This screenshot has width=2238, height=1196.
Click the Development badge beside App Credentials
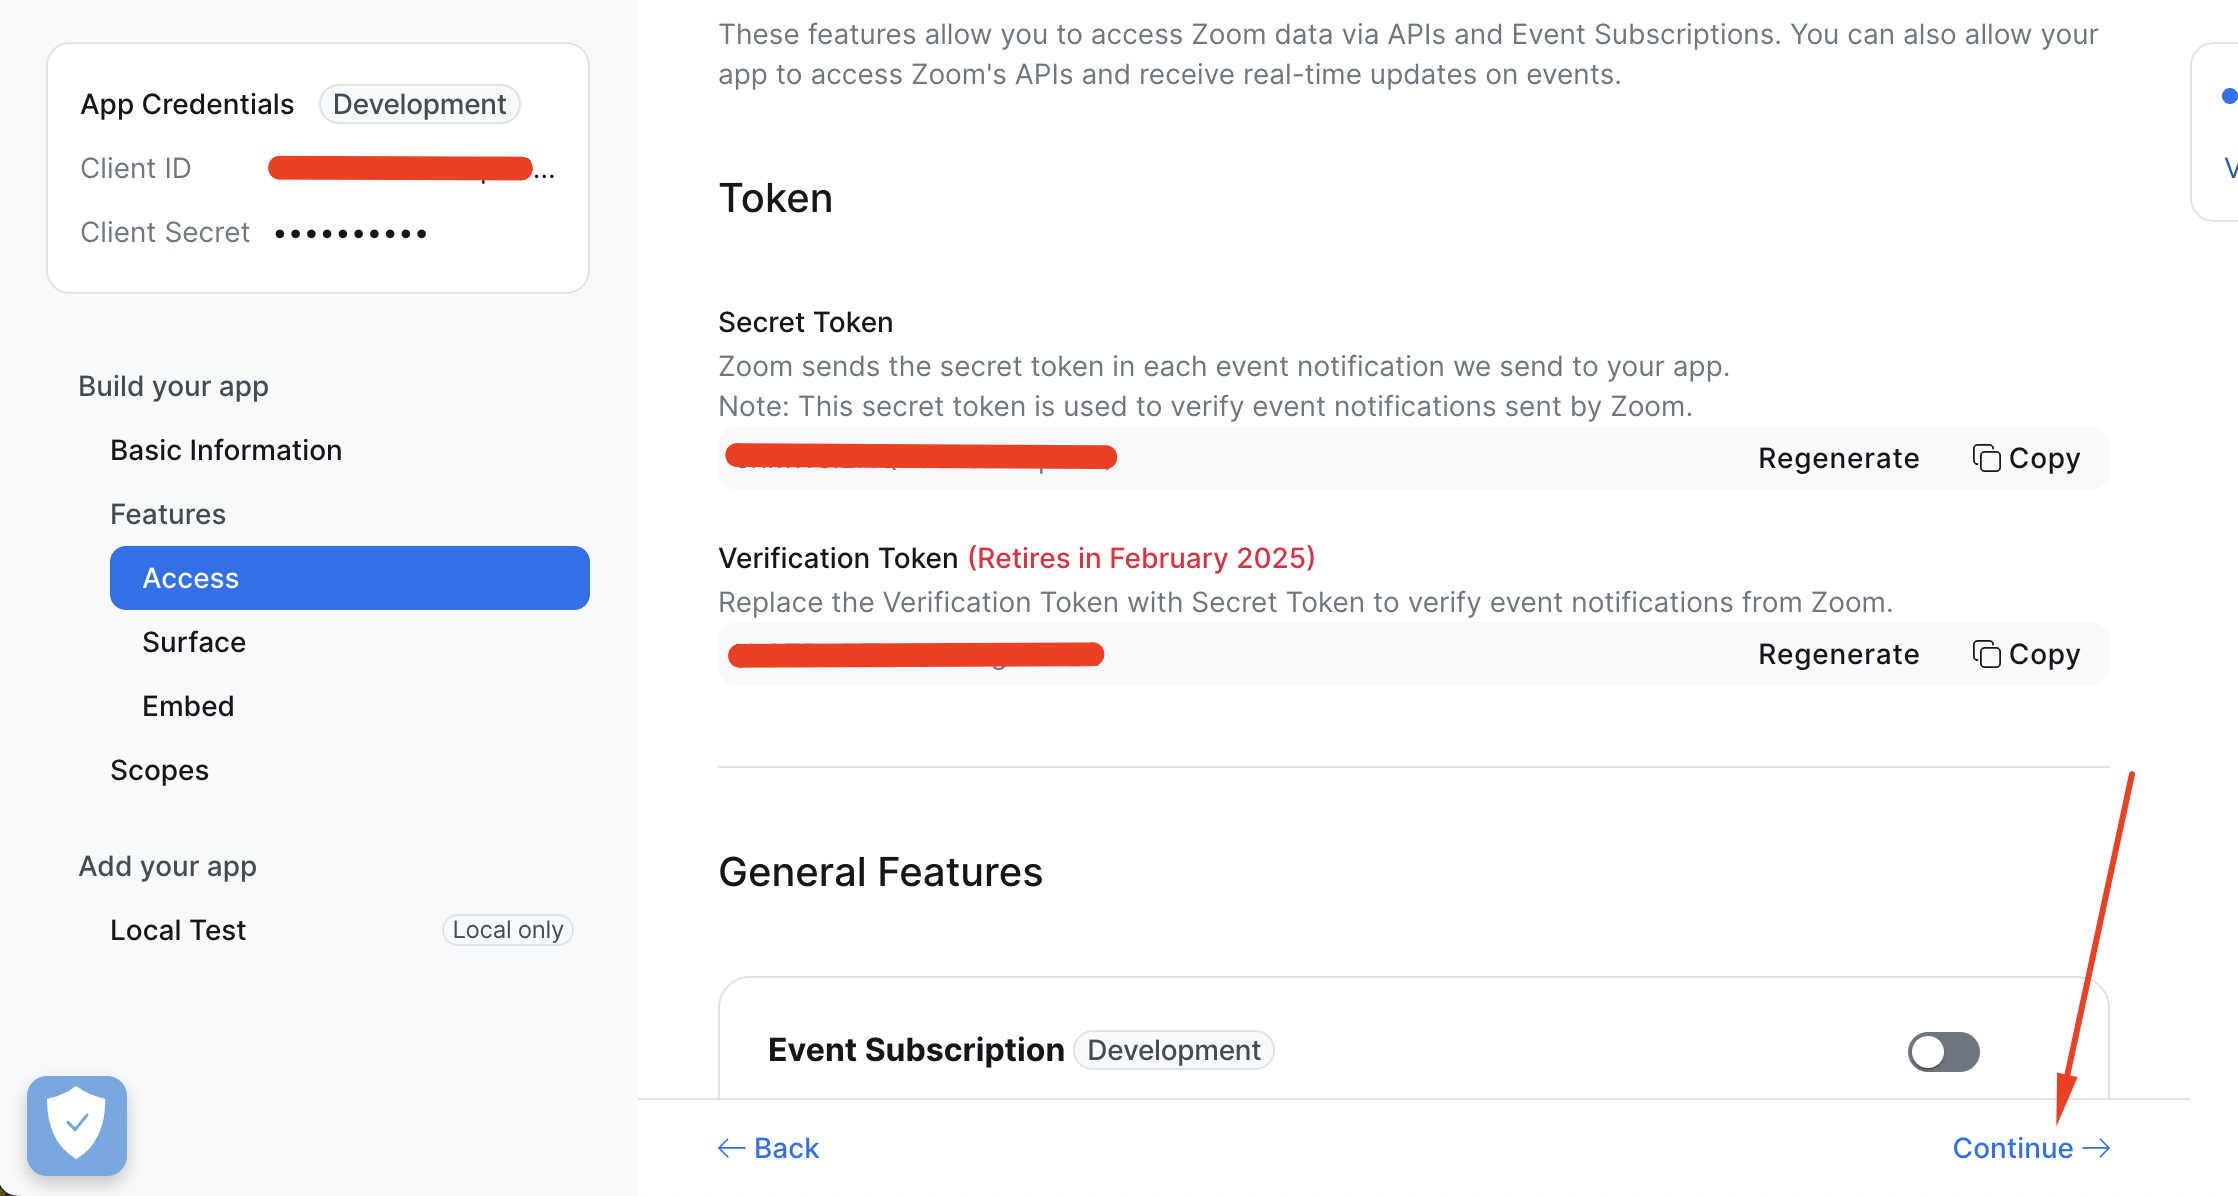(x=419, y=104)
